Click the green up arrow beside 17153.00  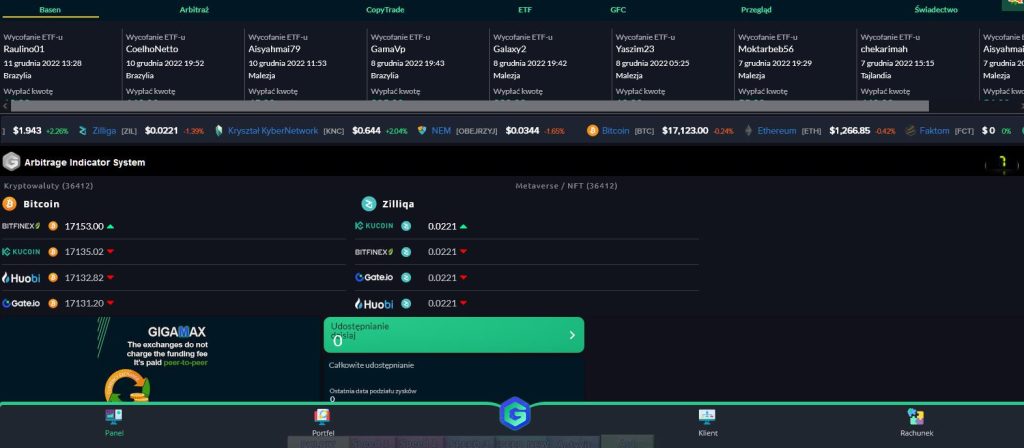pos(110,227)
